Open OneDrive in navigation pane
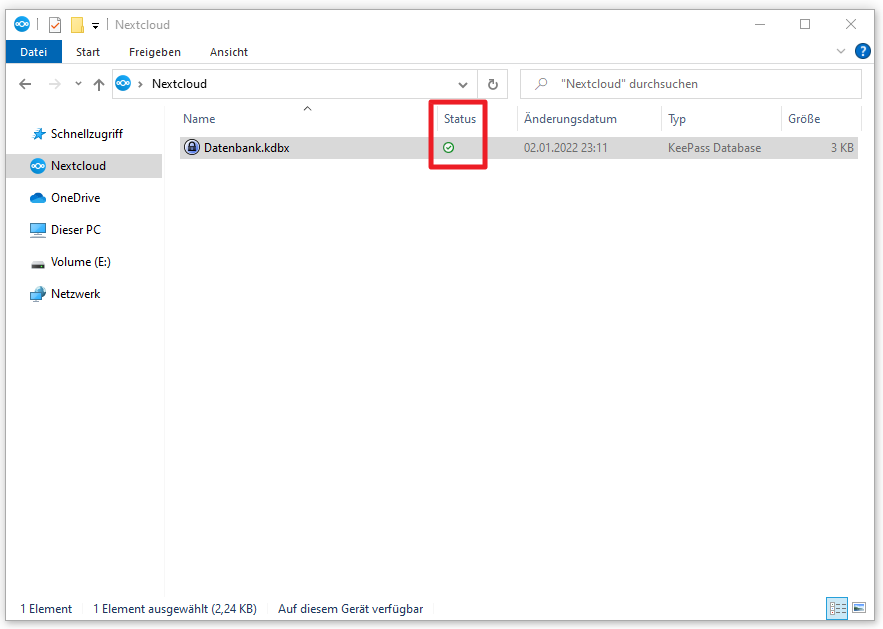This screenshot has width=883, height=629. 75,198
